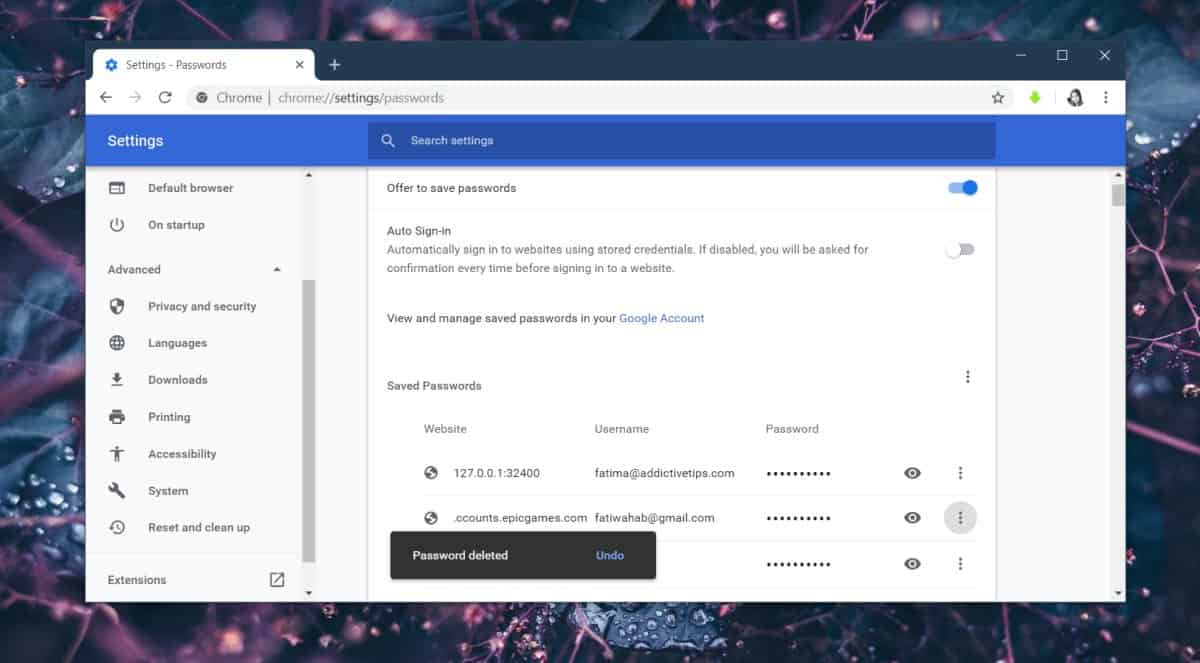Undo the password deletion
The height and width of the screenshot is (663, 1200).
[609, 555]
